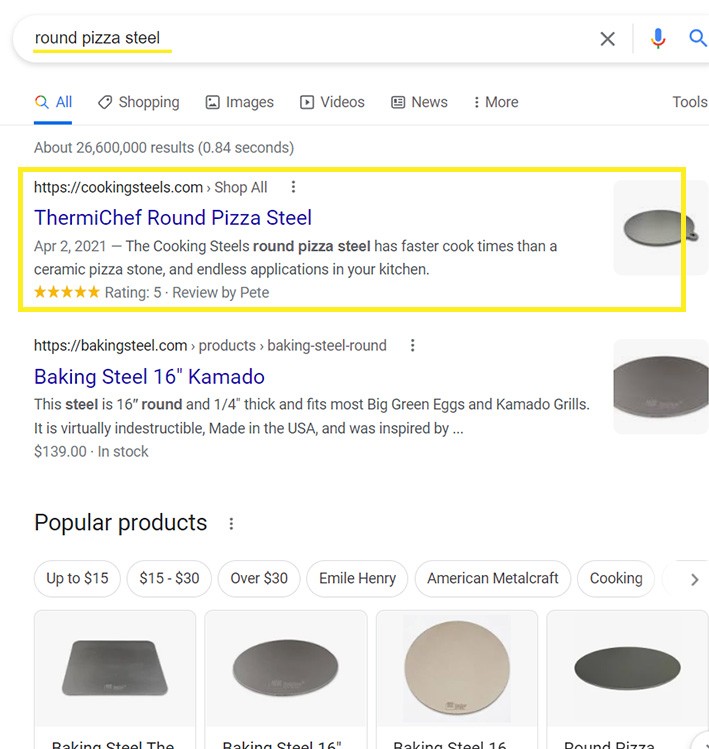This screenshot has height=749, width=709.
Task: Open options for cookingsteels.com result
Action: click(x=293, y=187)
